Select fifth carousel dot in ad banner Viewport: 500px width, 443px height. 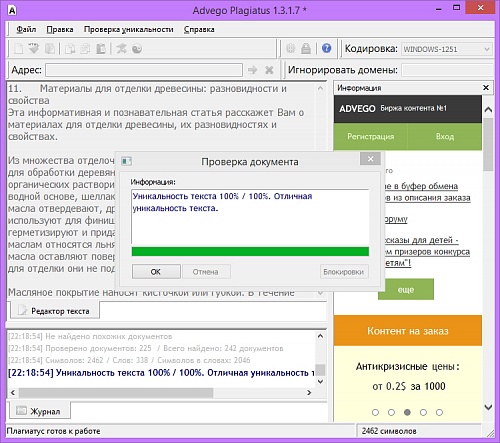tap(439, 413)
